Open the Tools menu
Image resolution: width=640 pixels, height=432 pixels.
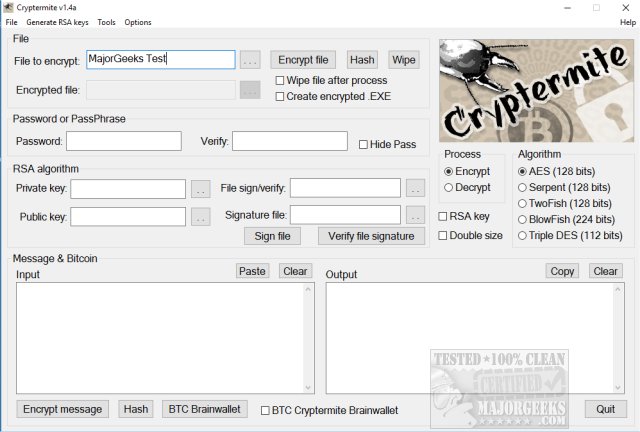107,22
